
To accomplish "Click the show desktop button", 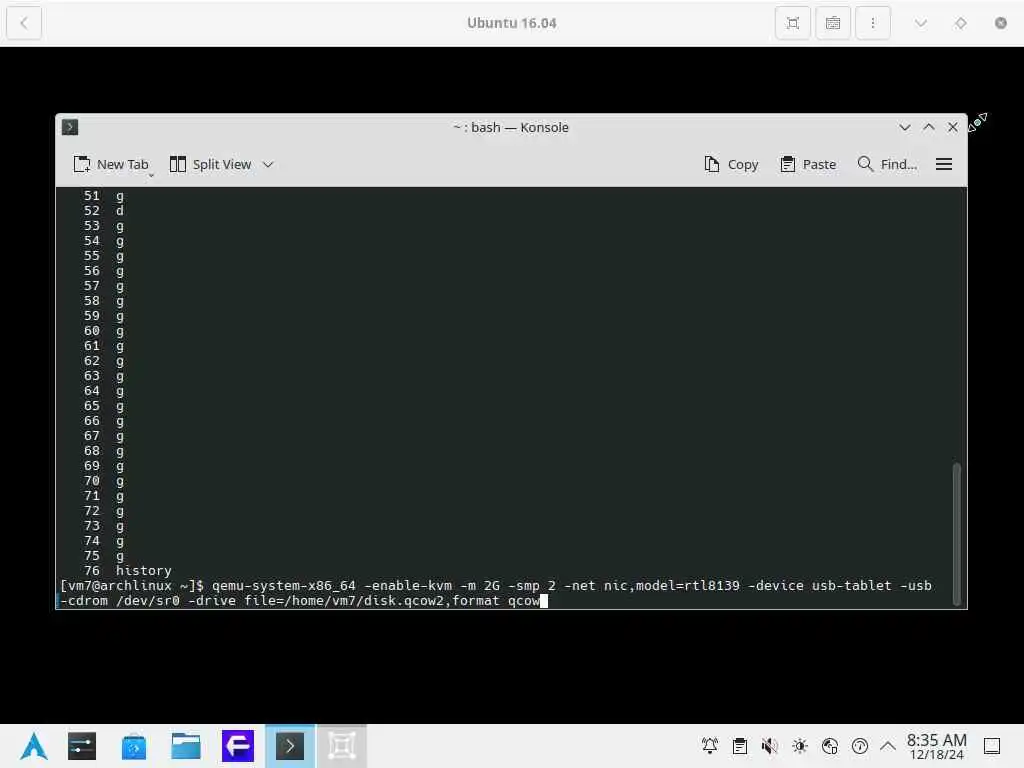I will pos(992,746).
